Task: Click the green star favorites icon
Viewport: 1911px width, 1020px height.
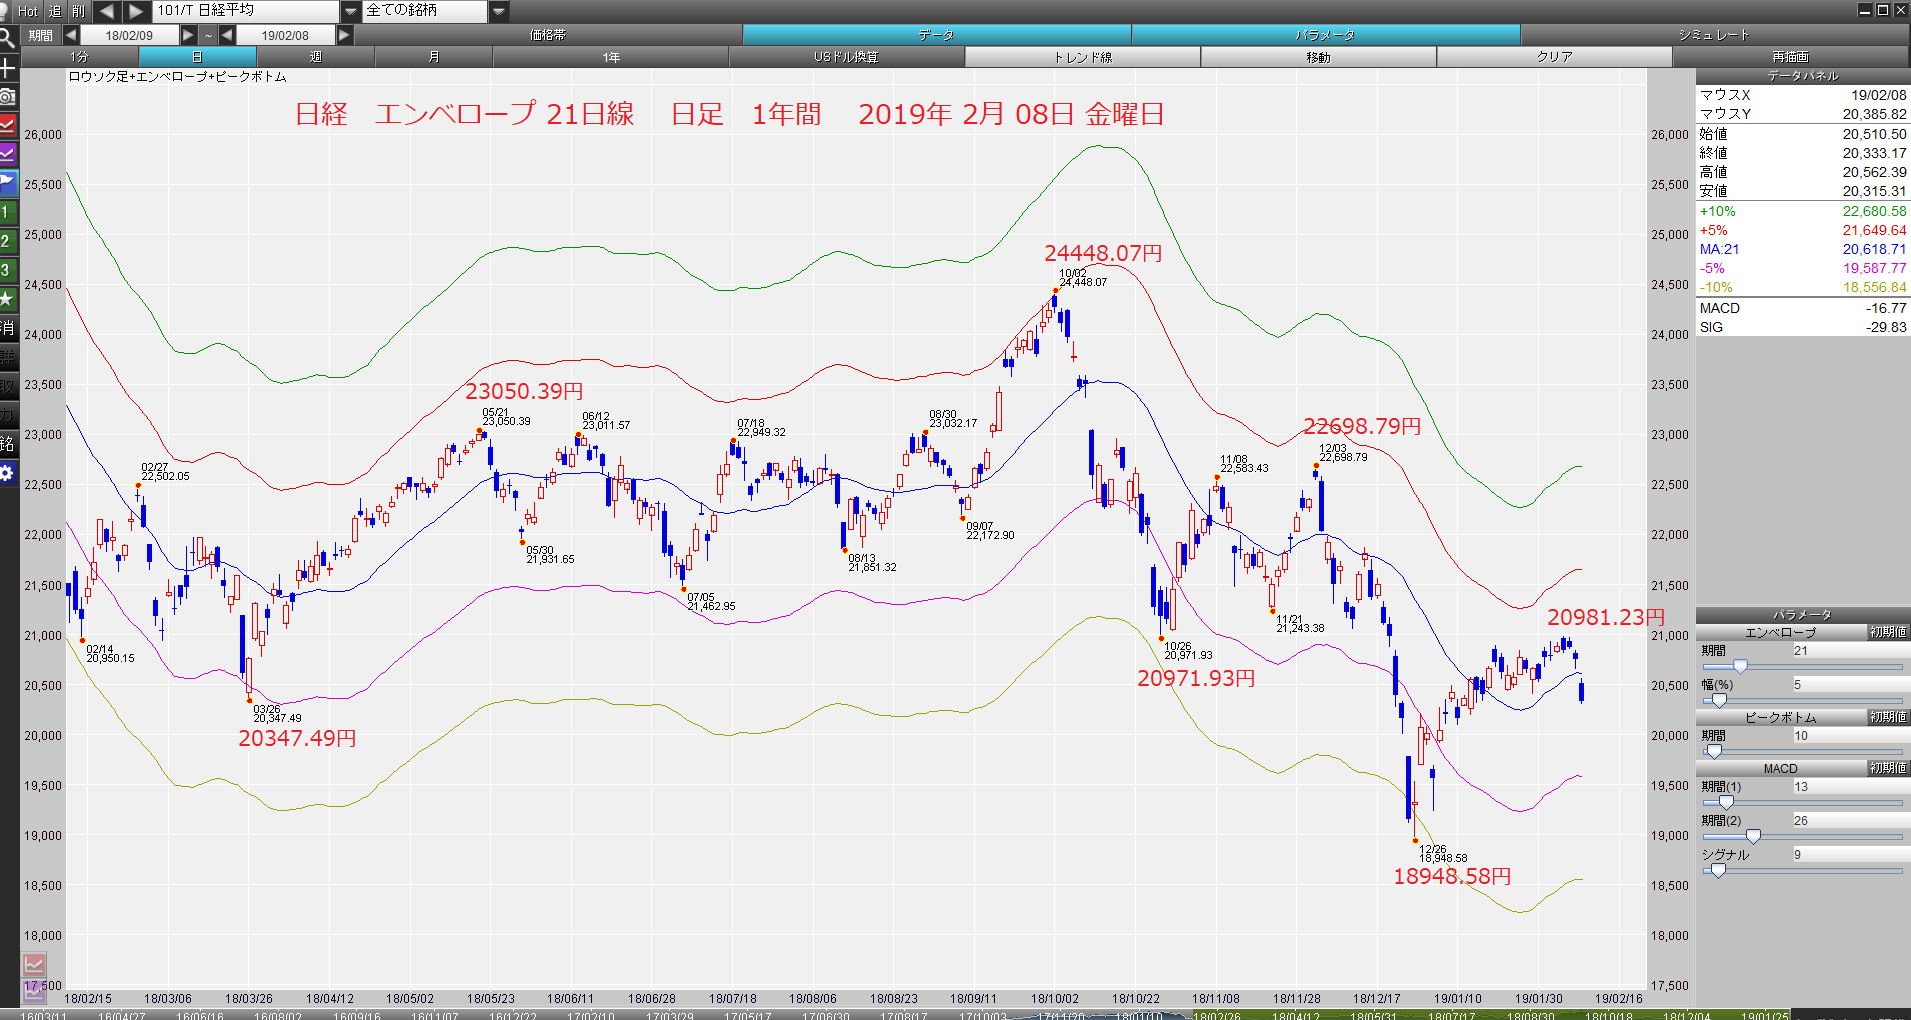Action: click(x=8, y=299)
